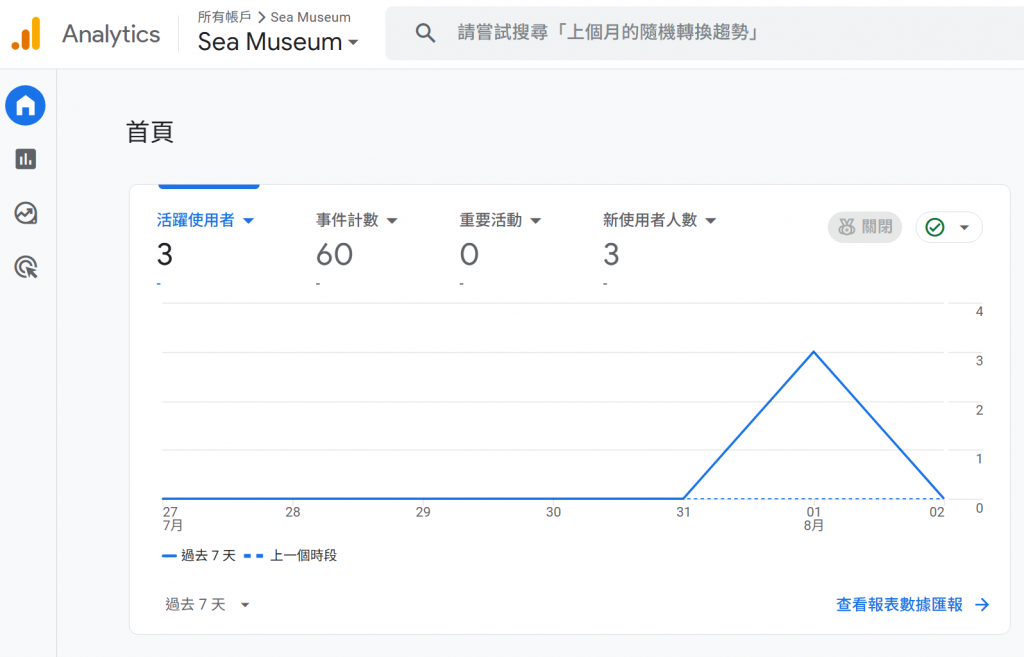
Task: Click the green checkmark status icon
Action: click(935, 228)
